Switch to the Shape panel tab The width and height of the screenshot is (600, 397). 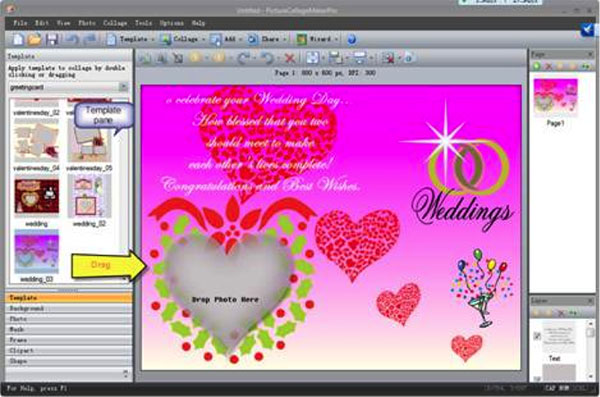pyautogui.click(x=69, y=361)
